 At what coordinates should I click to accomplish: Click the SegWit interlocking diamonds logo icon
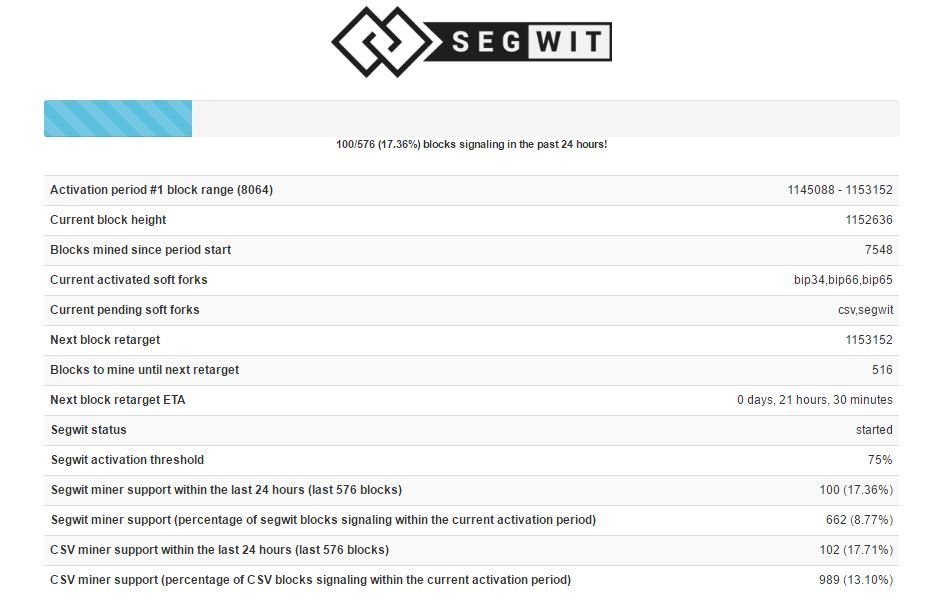click(382, 42)
